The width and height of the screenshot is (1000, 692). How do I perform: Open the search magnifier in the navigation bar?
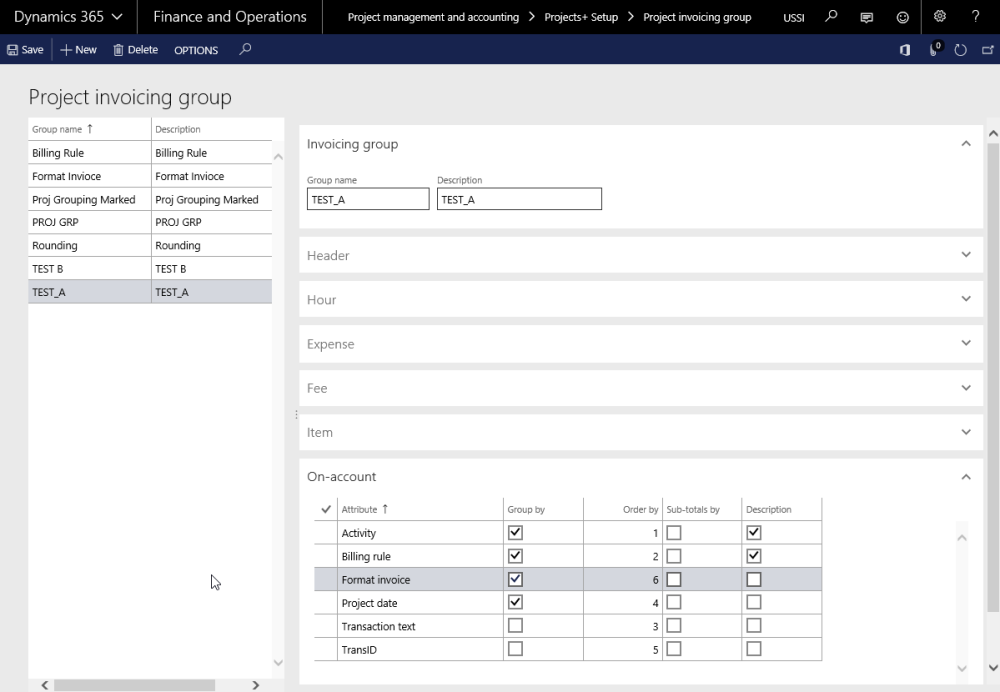point(832,17)
